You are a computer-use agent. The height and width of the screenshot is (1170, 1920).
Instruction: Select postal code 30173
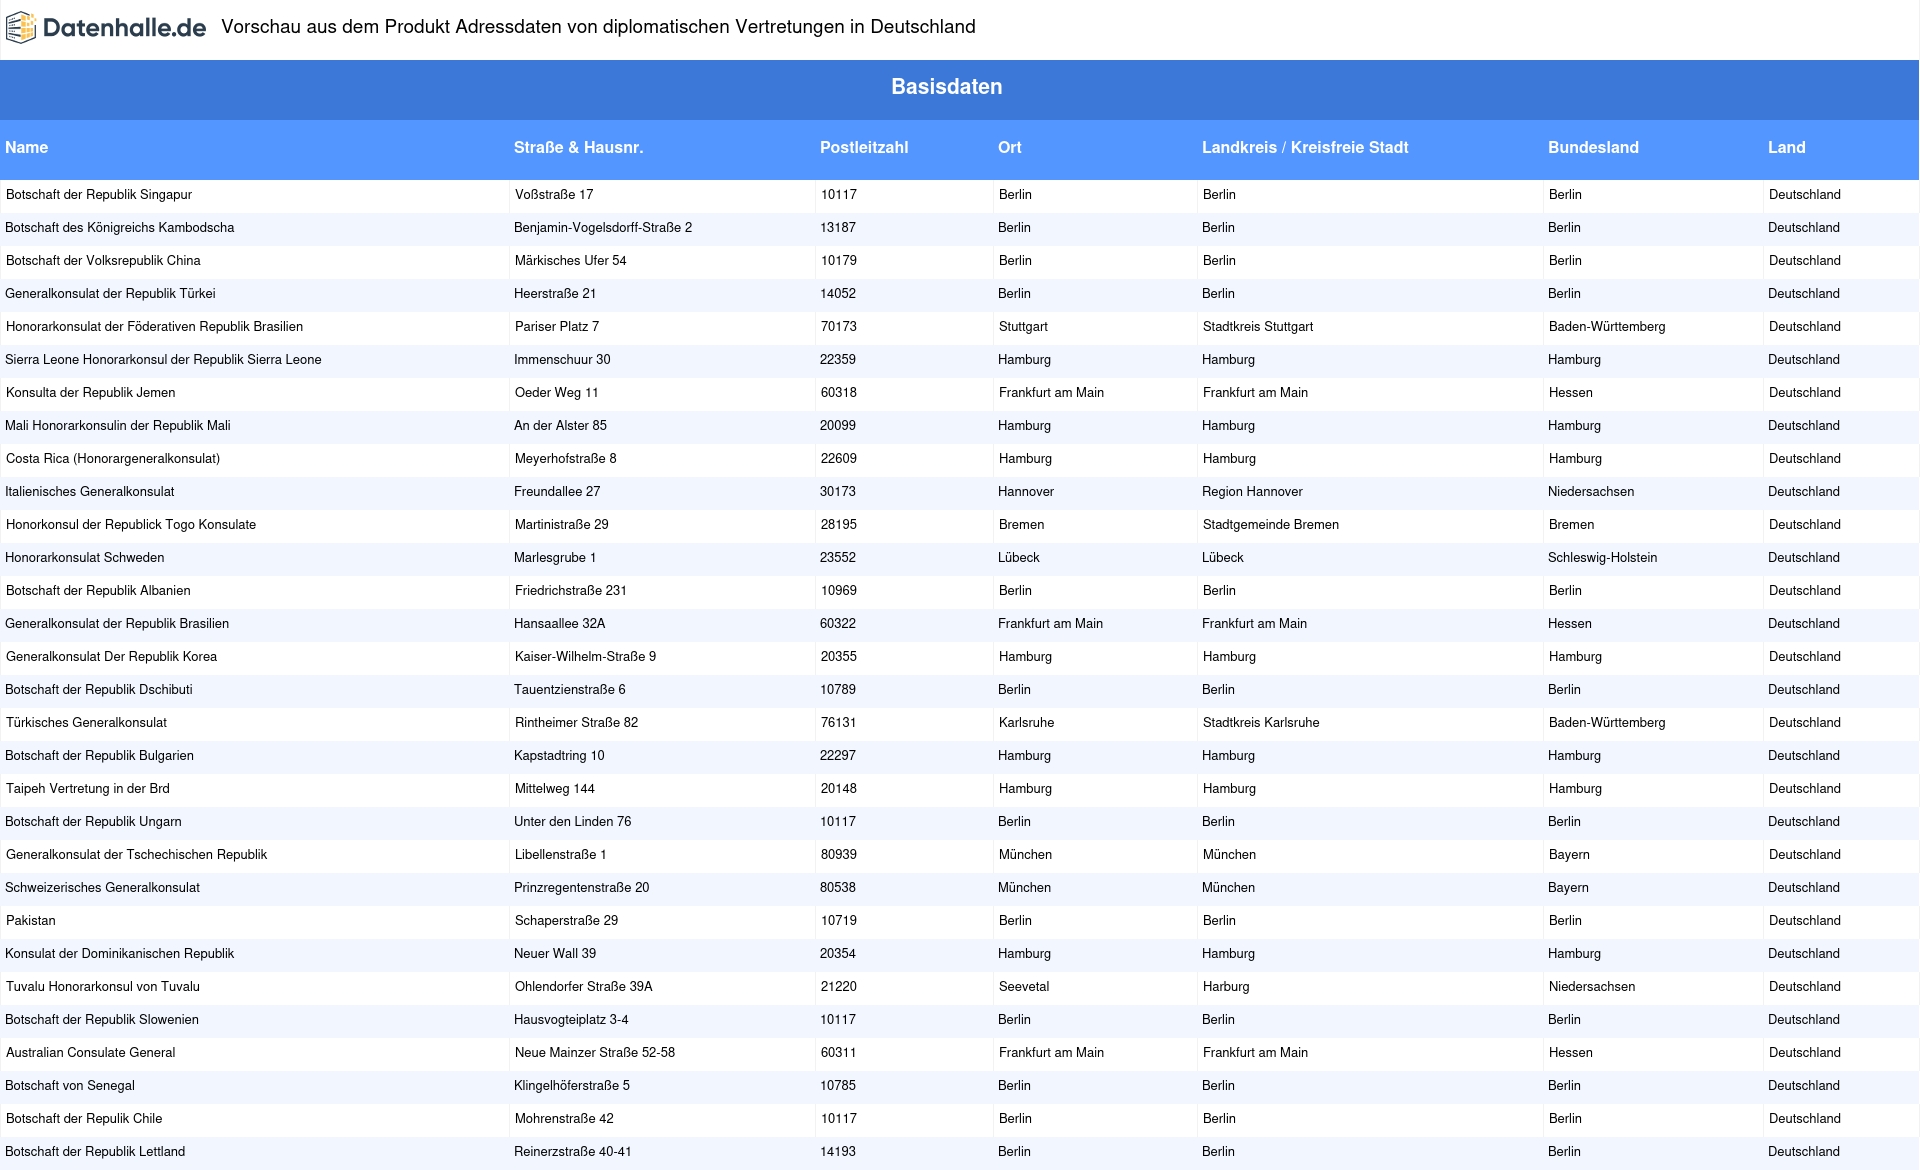(838, 491)
